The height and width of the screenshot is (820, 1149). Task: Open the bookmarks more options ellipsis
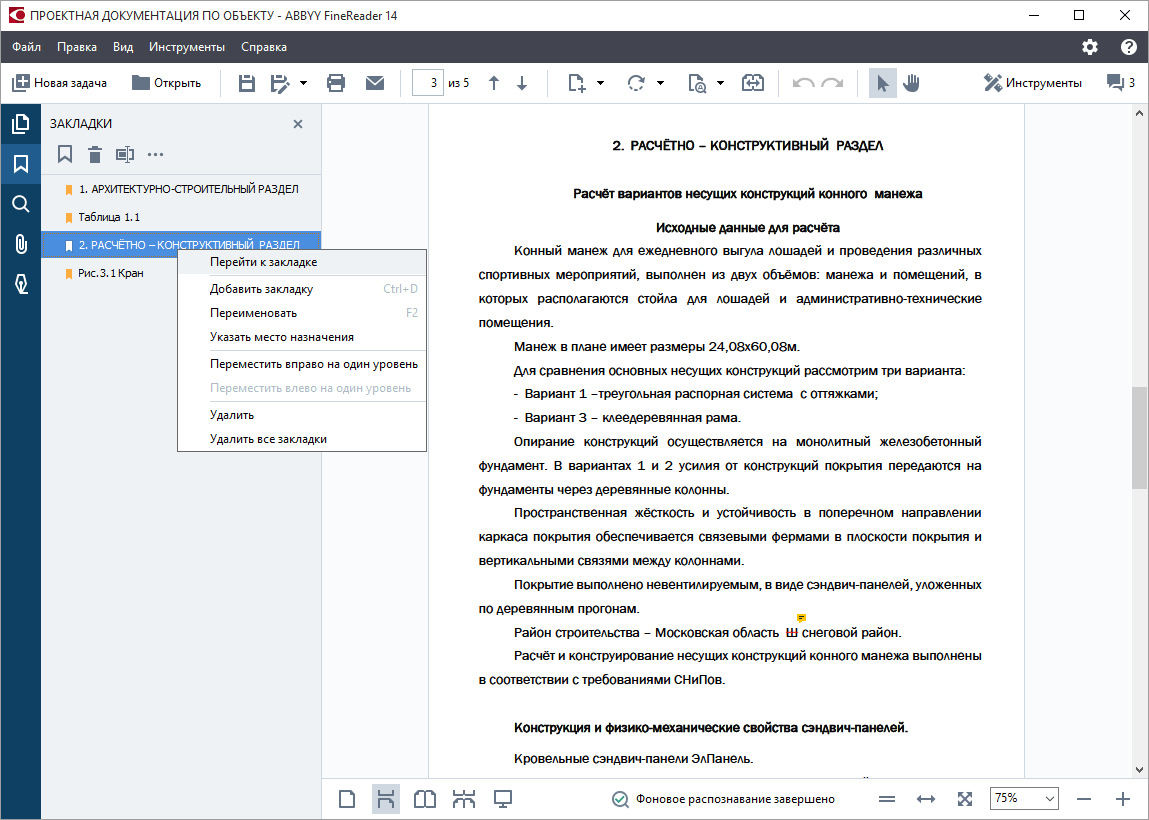[x=155, y=154]
